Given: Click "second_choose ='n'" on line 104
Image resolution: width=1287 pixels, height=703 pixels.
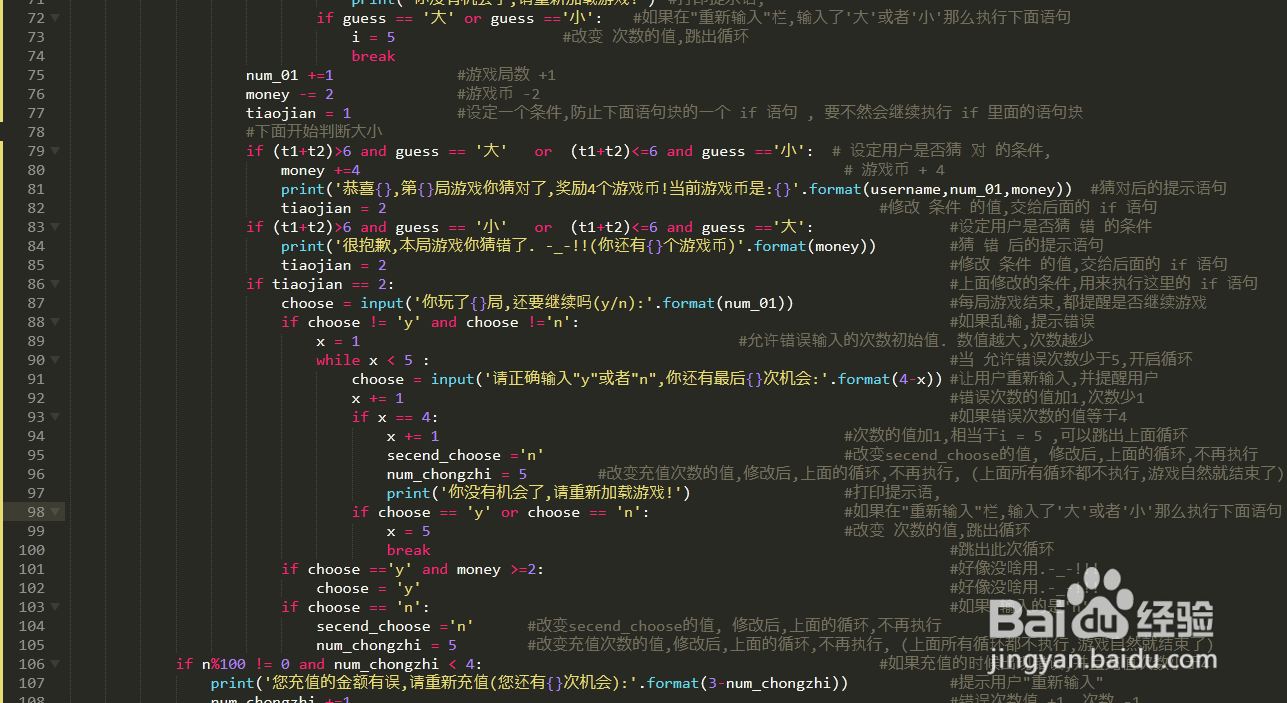Looking at the screenshot, I should pyautogui.click(x=396, y=626).
